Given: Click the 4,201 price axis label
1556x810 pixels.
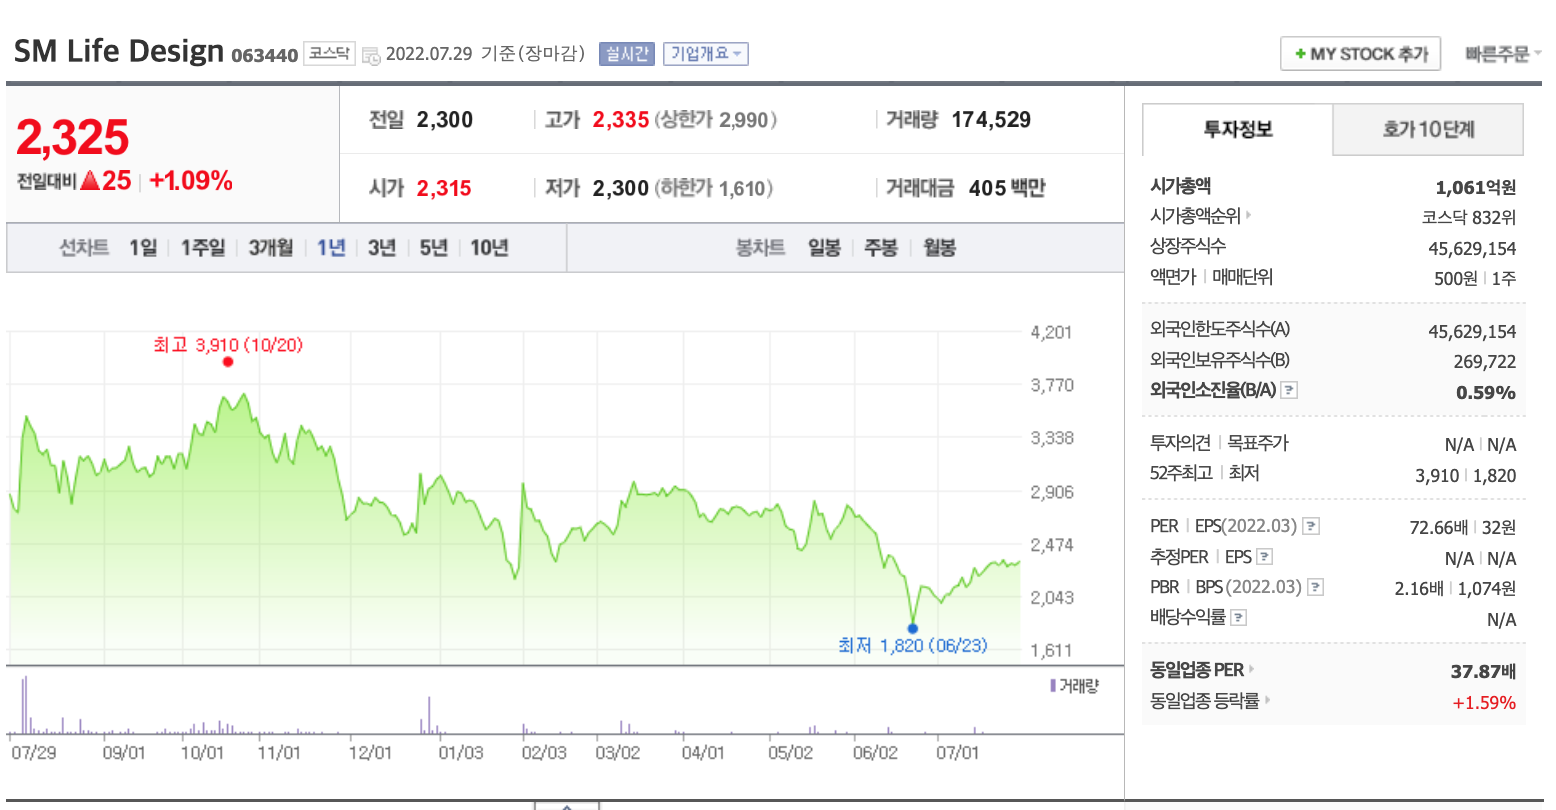Looking at the screenshot, I should pos(1051,333).
